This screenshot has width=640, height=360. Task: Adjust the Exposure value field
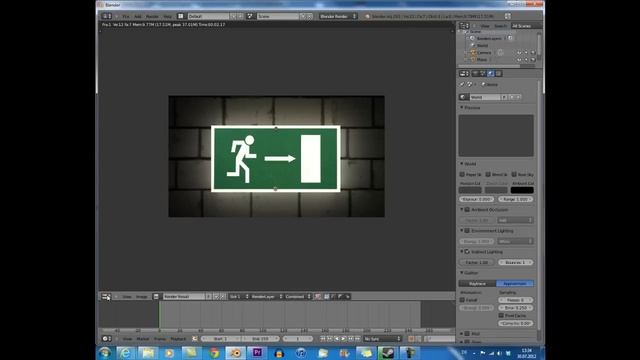point(477,199)
